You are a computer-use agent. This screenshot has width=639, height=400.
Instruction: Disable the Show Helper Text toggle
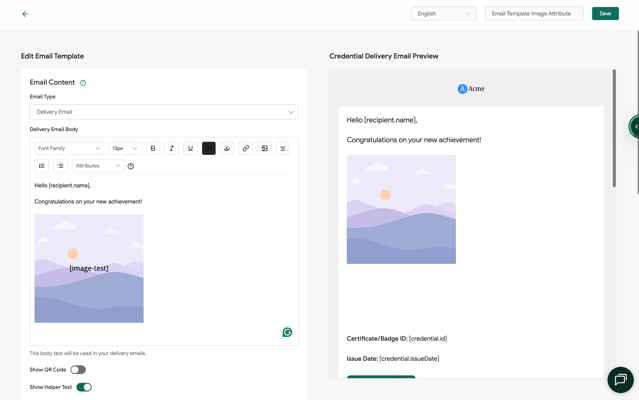coord(84,387)
